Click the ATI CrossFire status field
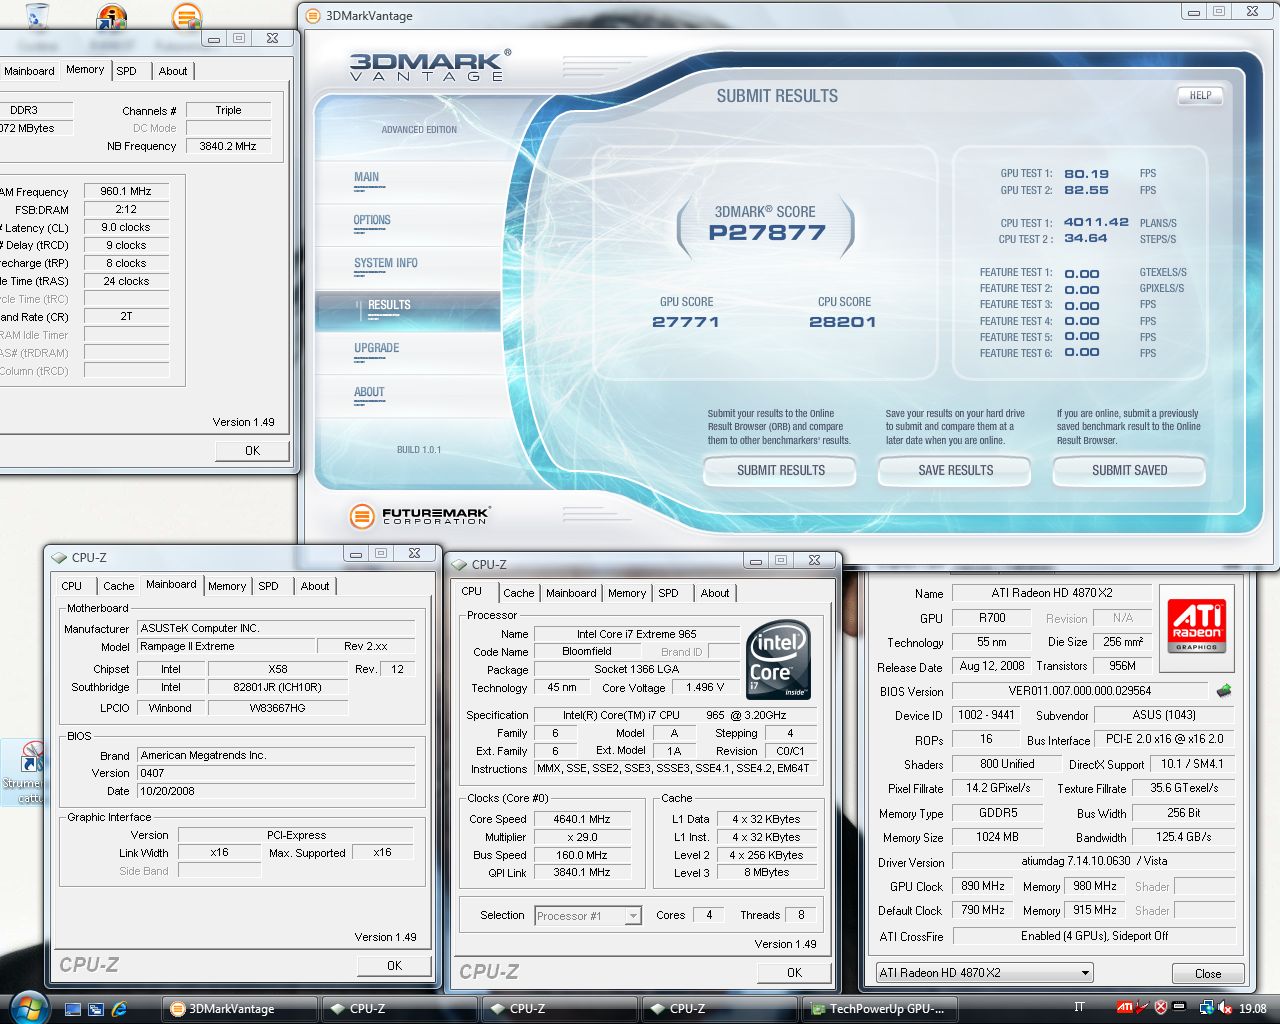The image size is (1280, 1024). (1094, 936)
